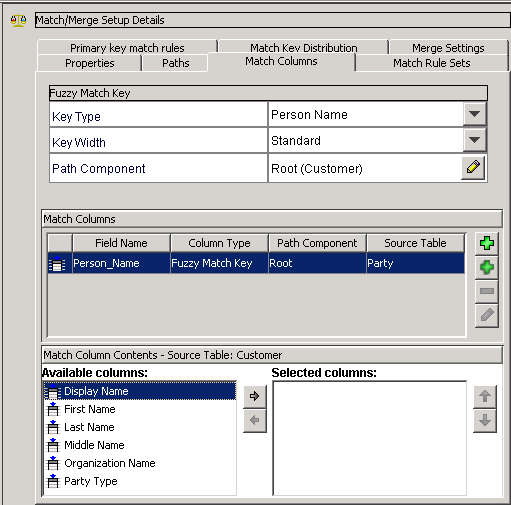Click the Field Name column header
Image resolution: width=511 pixels, height=505 pixels.
(121, 243)
